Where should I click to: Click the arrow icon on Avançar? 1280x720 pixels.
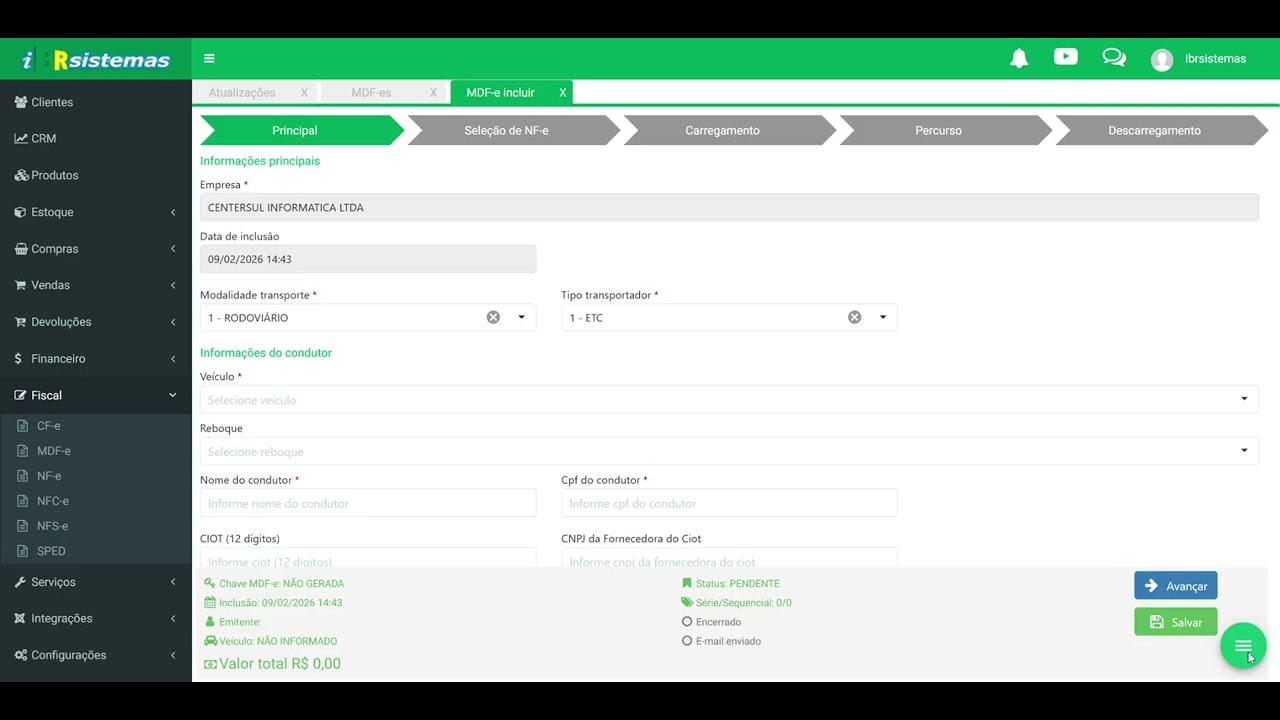(1151, 586)
